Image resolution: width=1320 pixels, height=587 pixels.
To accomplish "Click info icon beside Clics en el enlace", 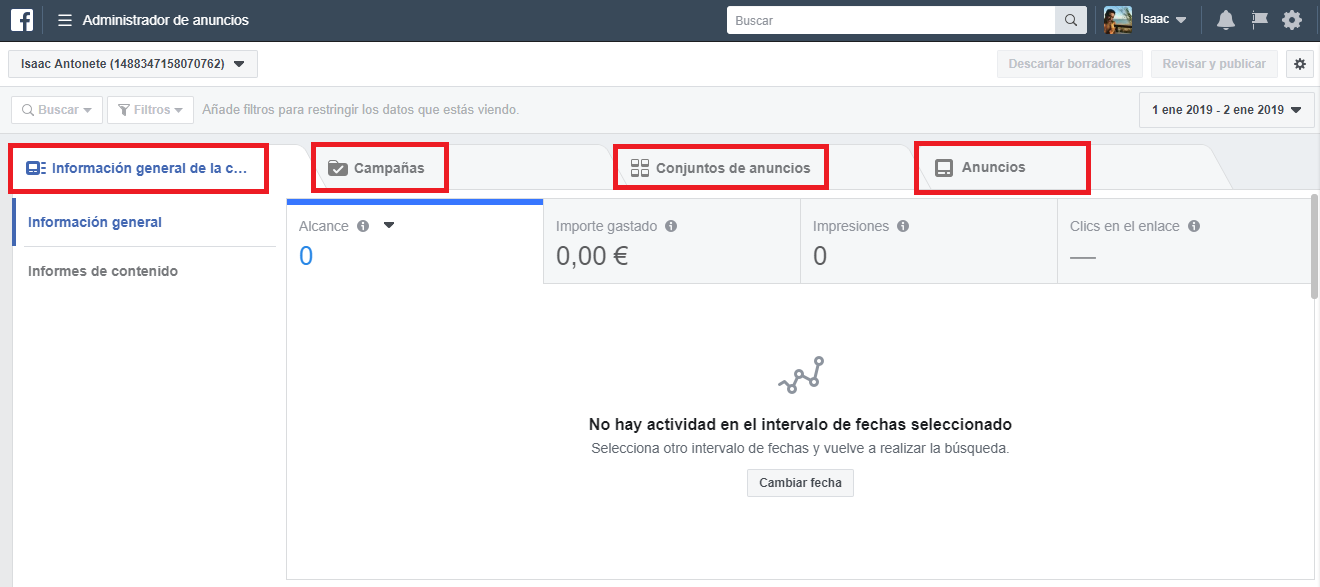I will point(1194,226).
